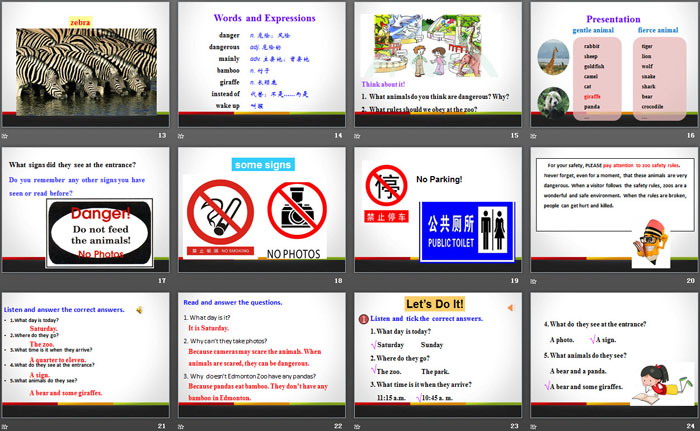Click the animation star under slide 13
The image size is (700, 431).
click(x=4, y=136)
